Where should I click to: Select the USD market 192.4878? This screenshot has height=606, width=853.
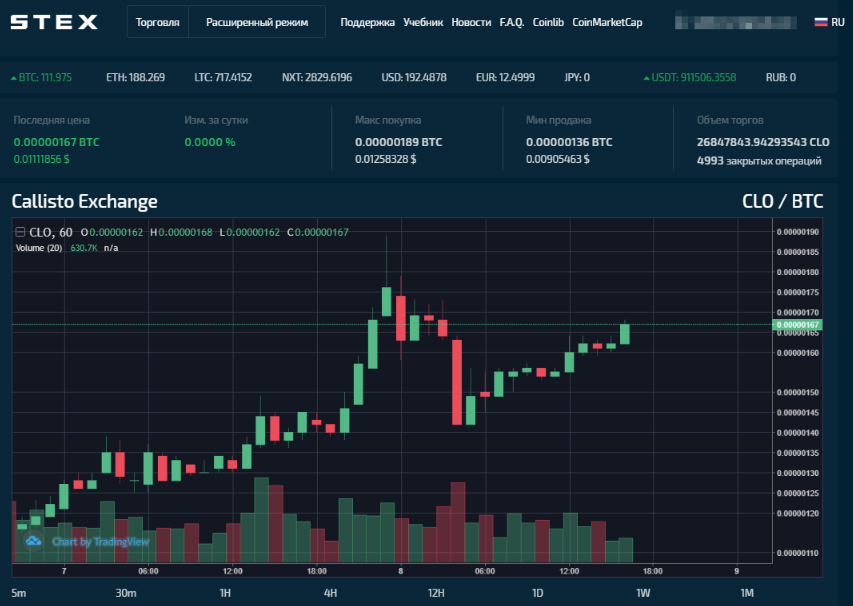coord(414,77)
